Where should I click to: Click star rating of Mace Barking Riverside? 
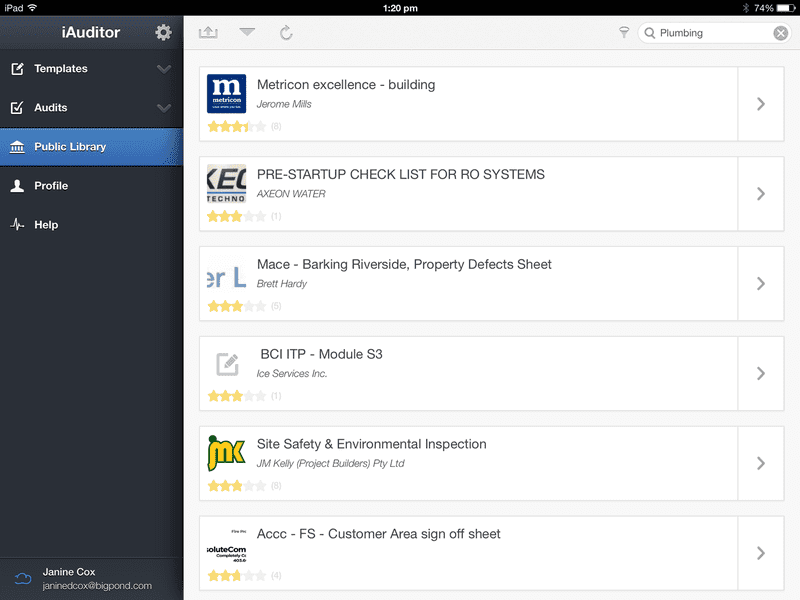pos(237,306)
